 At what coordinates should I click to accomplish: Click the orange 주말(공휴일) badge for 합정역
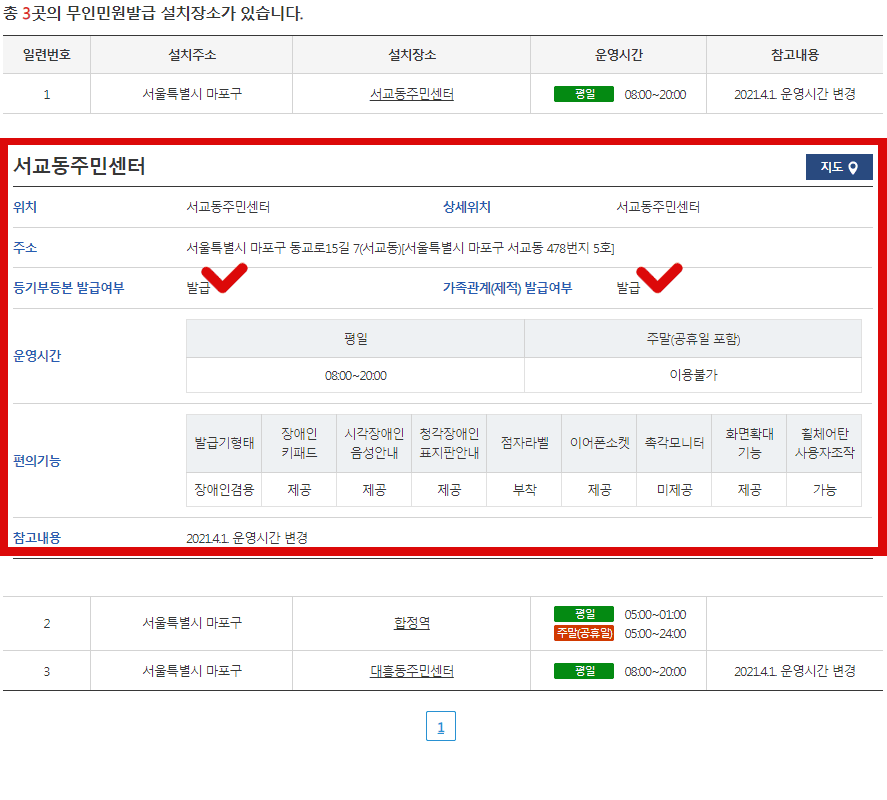(x=583, y=632)
